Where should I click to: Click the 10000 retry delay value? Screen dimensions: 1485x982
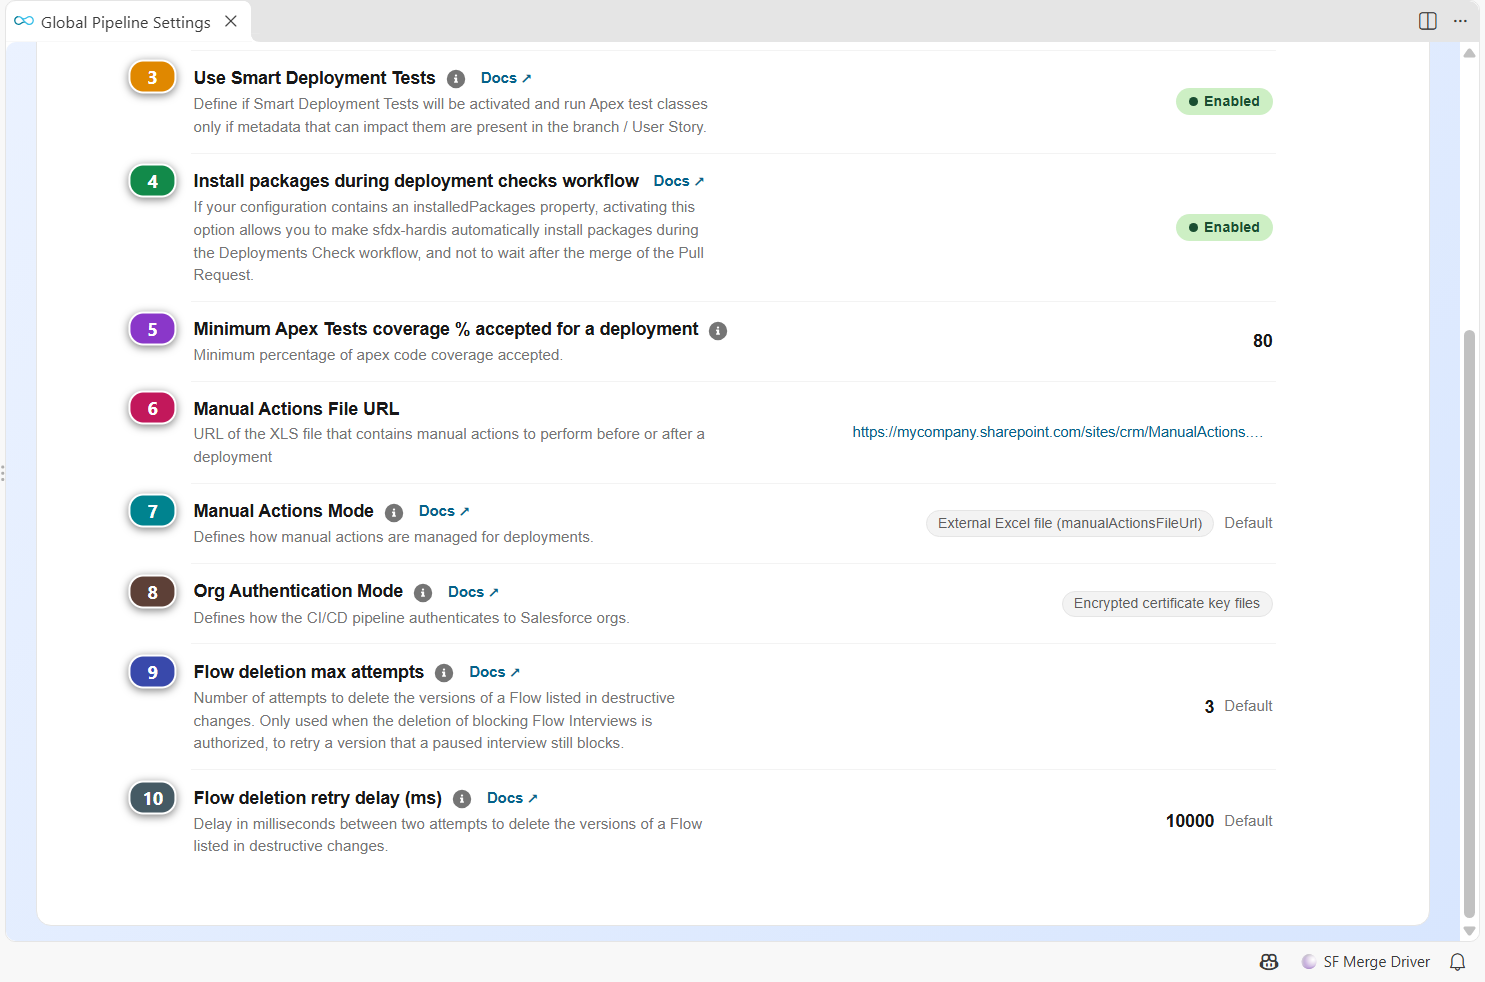point(1190,821)
